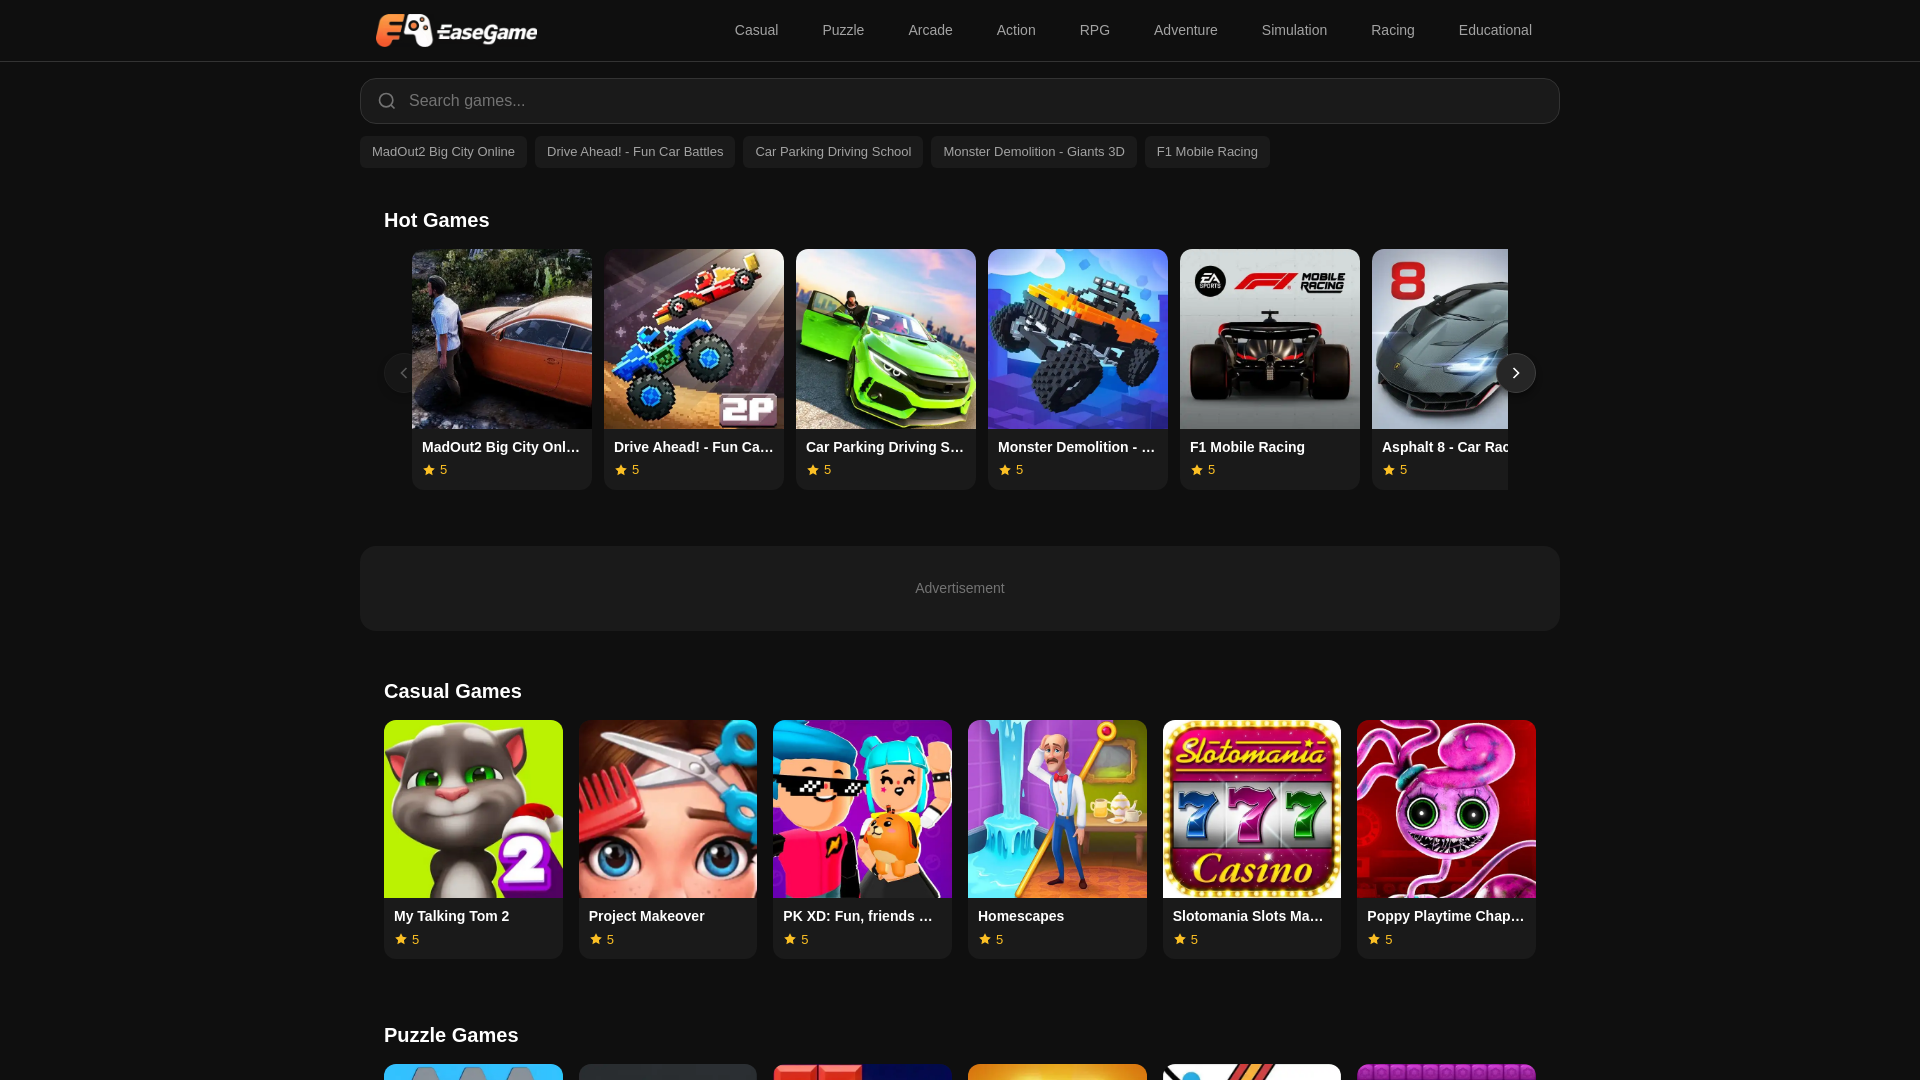Open Drive Ahead! pixel car thumbnail

click(x=694, y=339)
